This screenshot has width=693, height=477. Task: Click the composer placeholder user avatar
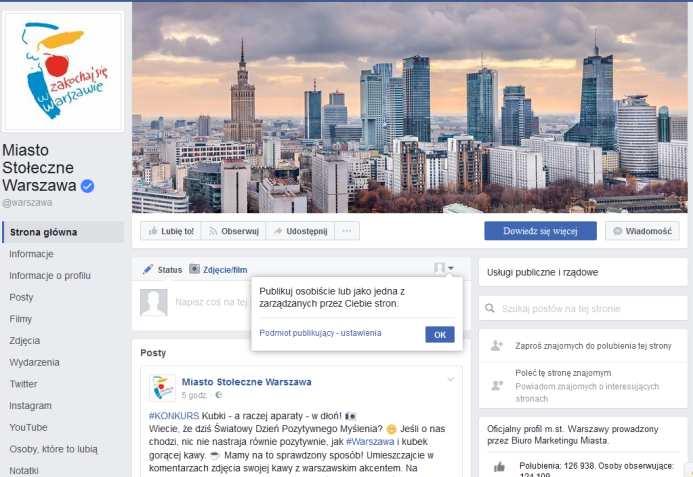point(153,302)
